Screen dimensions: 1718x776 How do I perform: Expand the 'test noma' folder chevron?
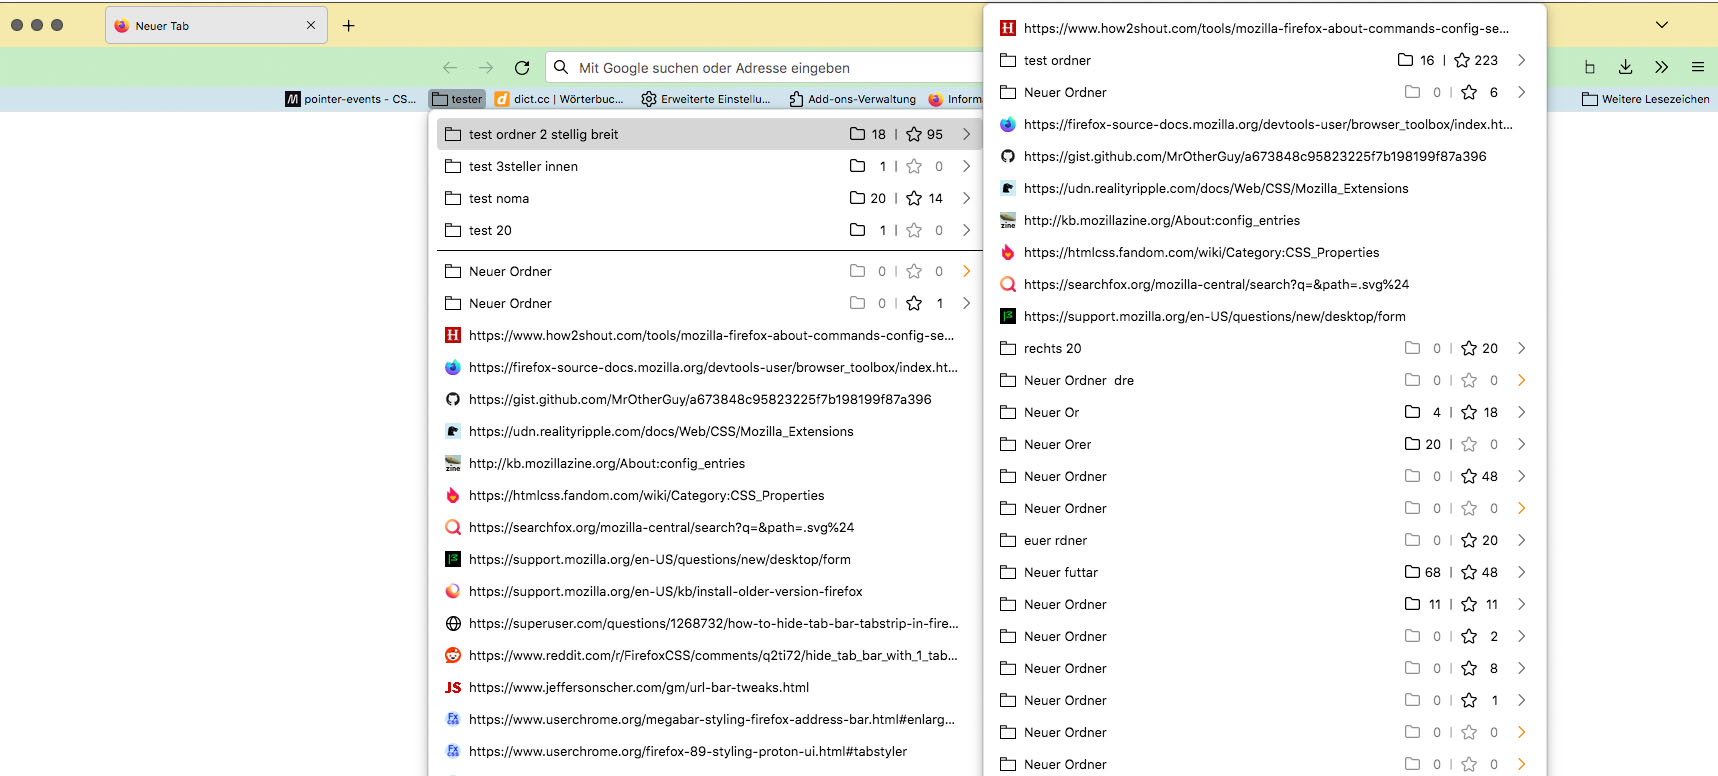pyautogui.click(x=966, y=198)
